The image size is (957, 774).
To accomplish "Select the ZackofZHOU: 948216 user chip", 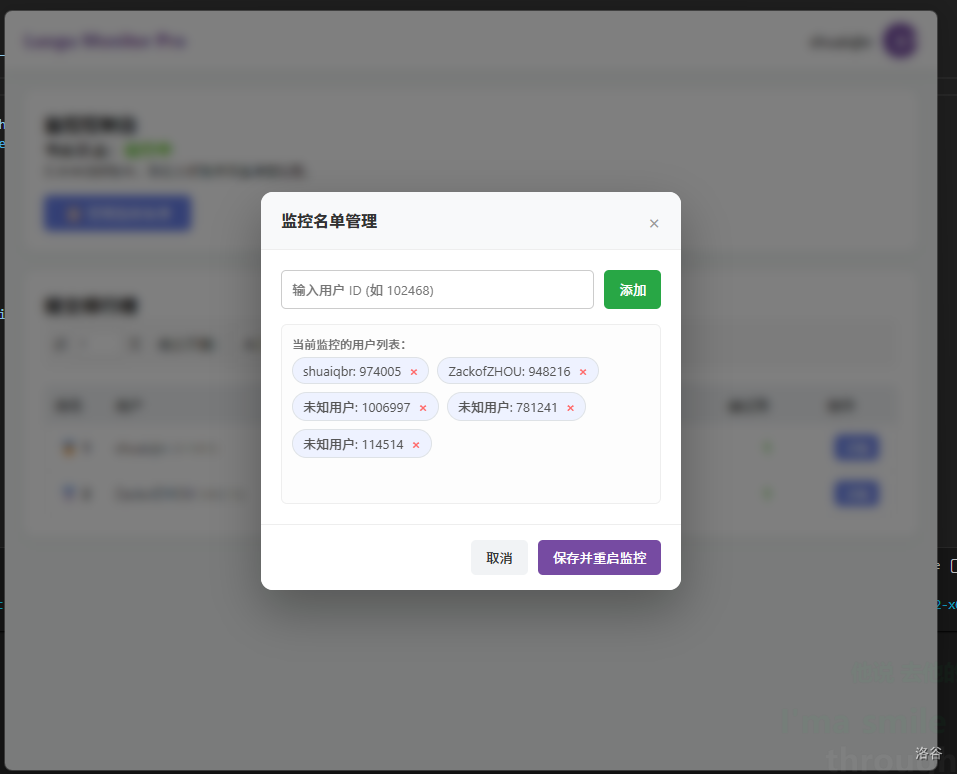I will click(509, 371).
